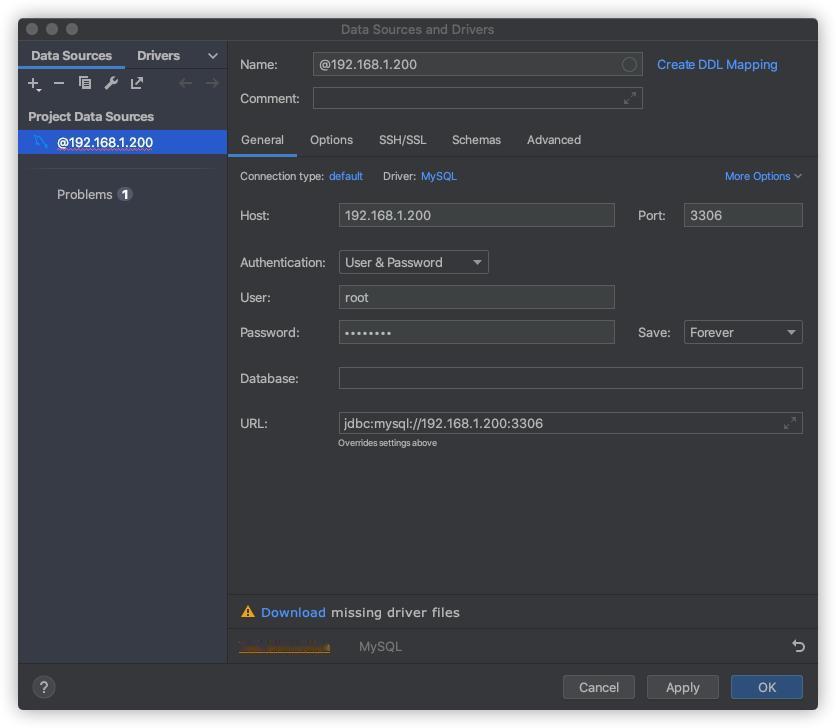Click the warning triangle icon
This screenshot has width=836, height=728.
click(247, 612)
